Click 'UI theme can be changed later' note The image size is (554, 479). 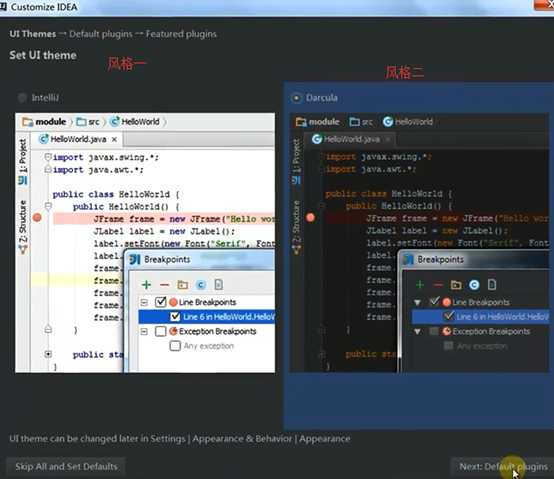click(179, 439)
